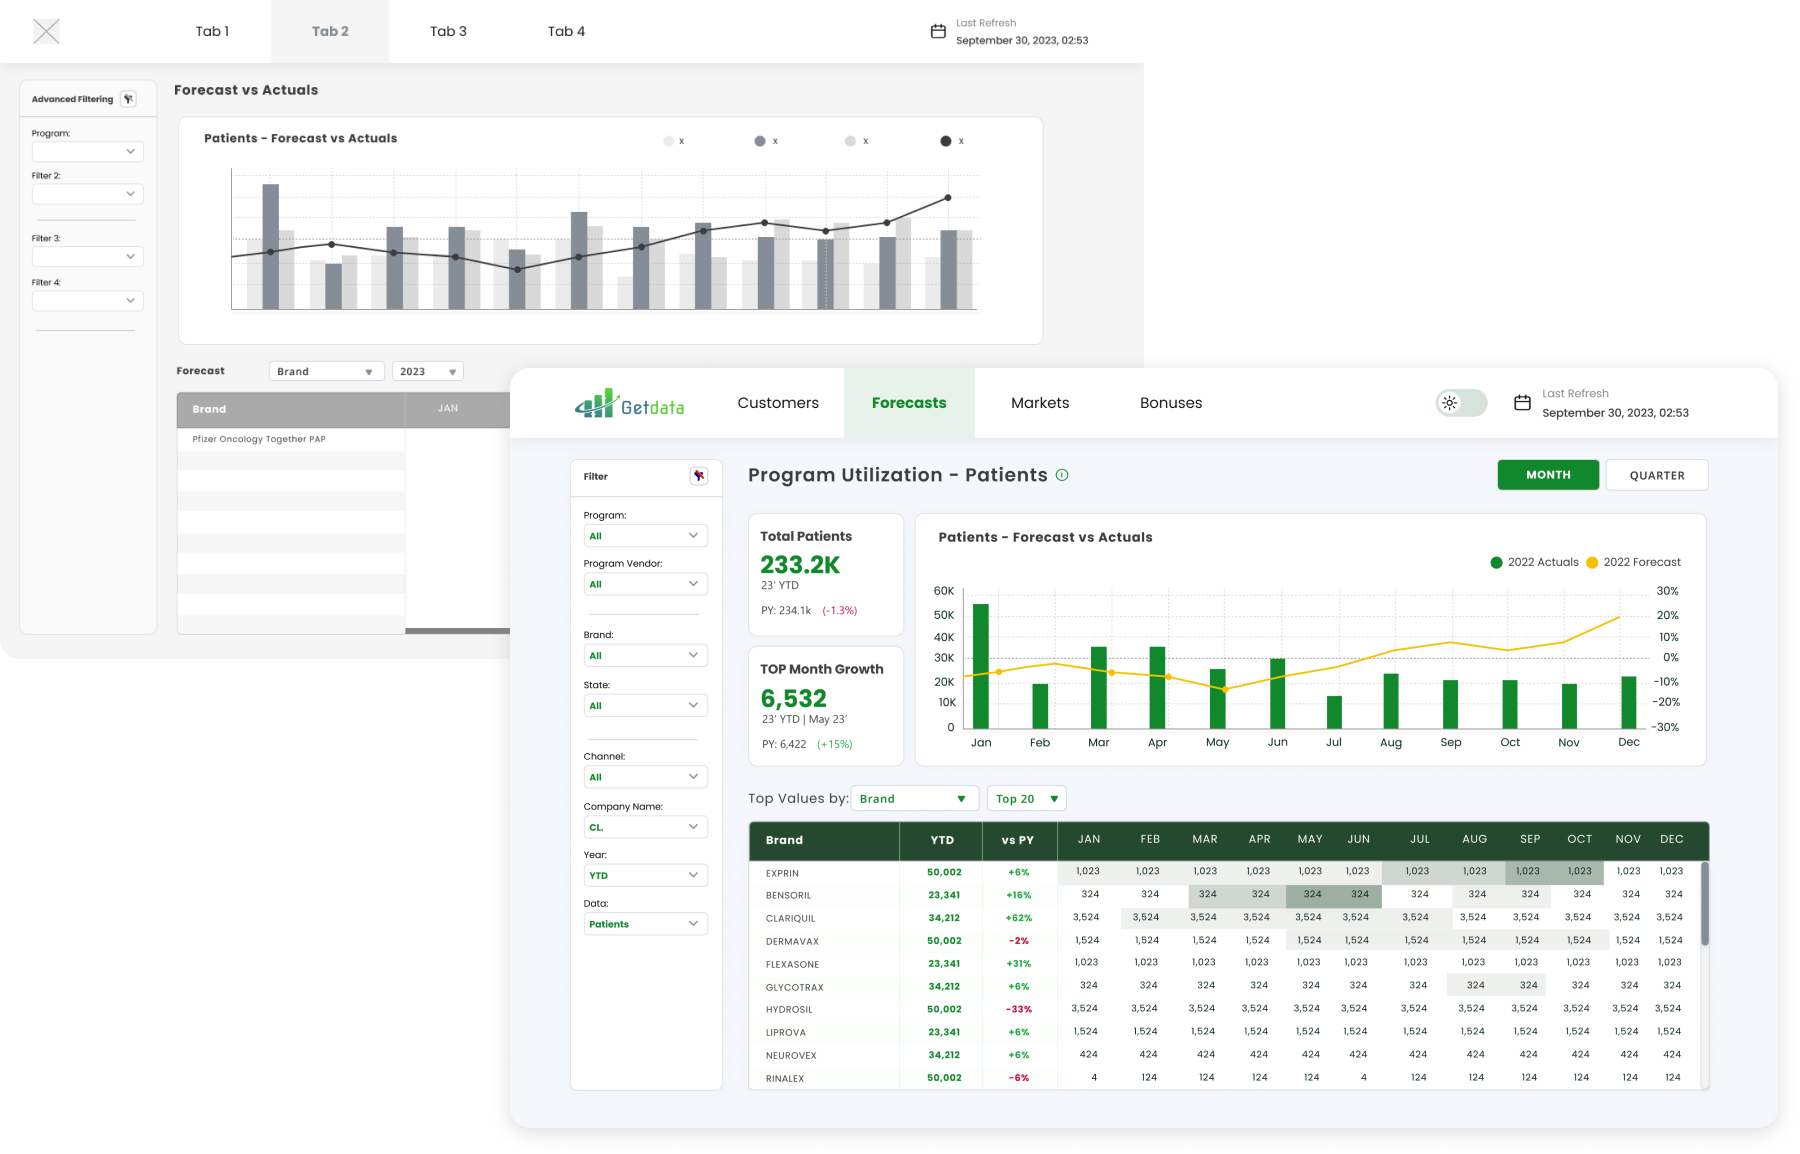Click the vs PY column header
Viewport: 1800px width, 1154px height.
coord(1017,840)
